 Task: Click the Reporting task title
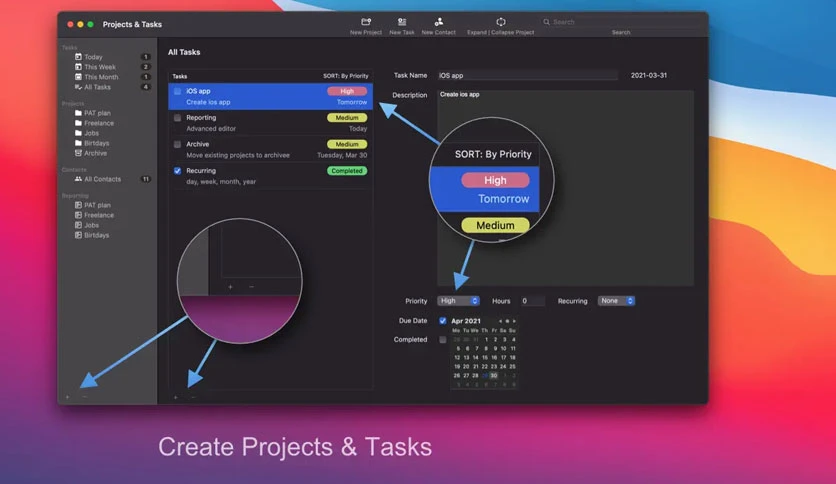point(201,118)
